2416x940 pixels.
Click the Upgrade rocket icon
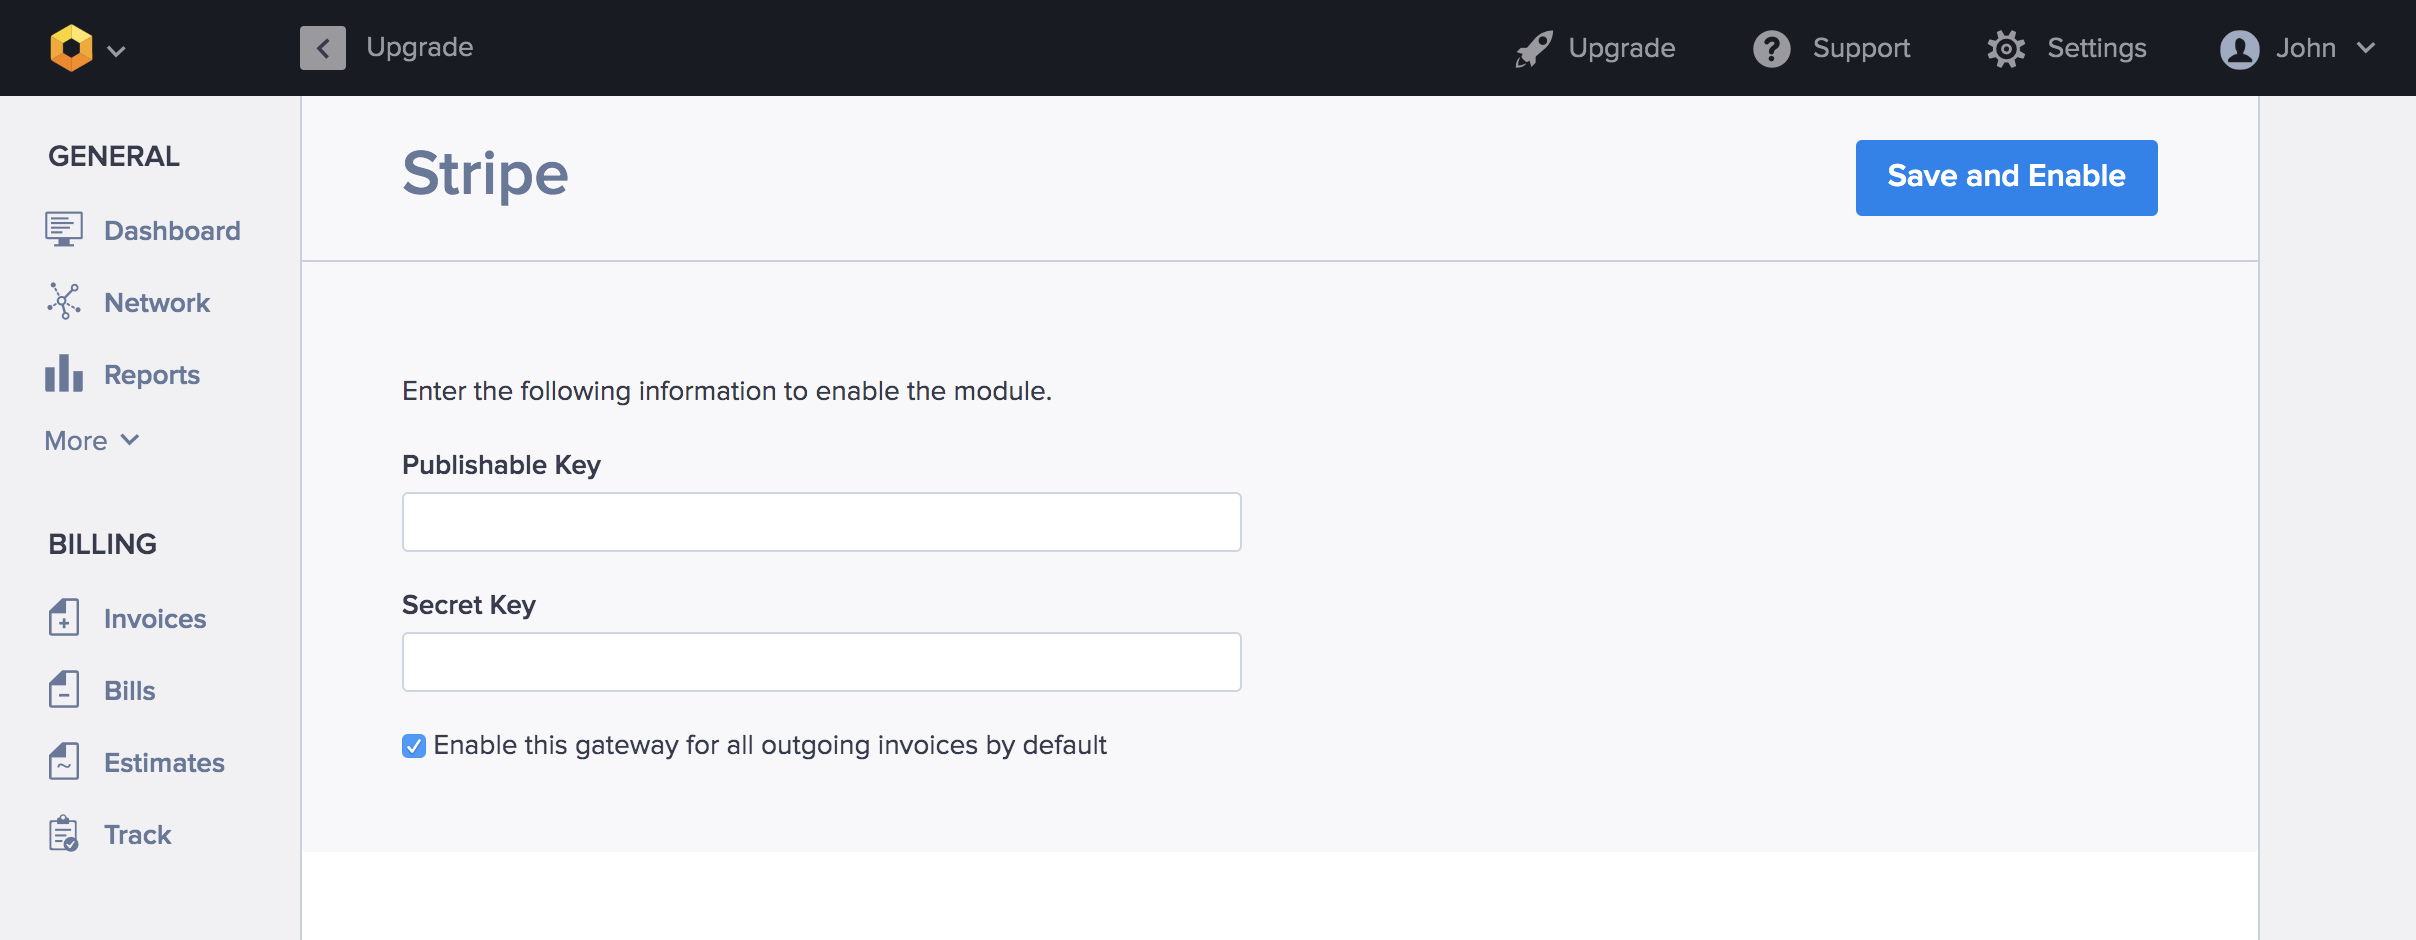tap(1534, 48)
